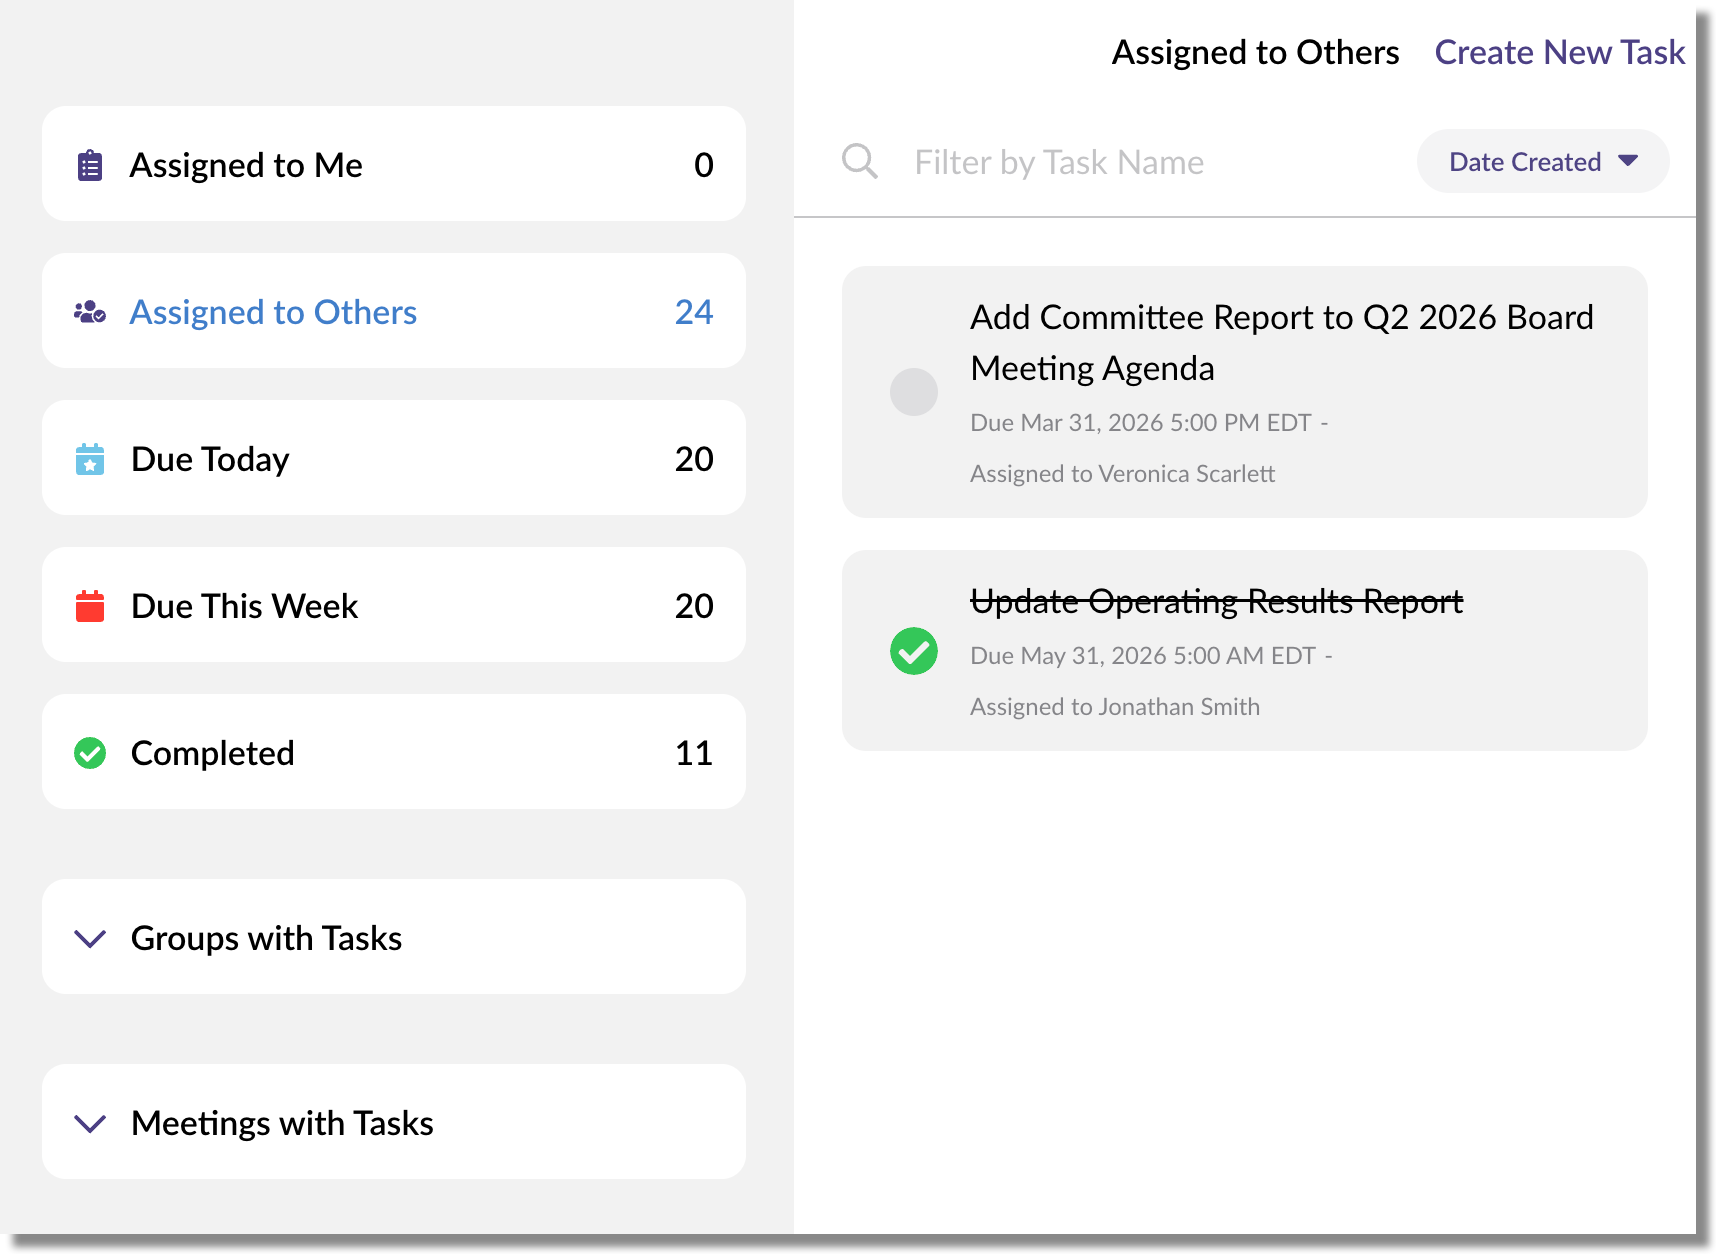Image resolution: width=1716 pixels, height=1254 pixels.
Task: Switch to the Due Today list
Action: click(210, 459)
